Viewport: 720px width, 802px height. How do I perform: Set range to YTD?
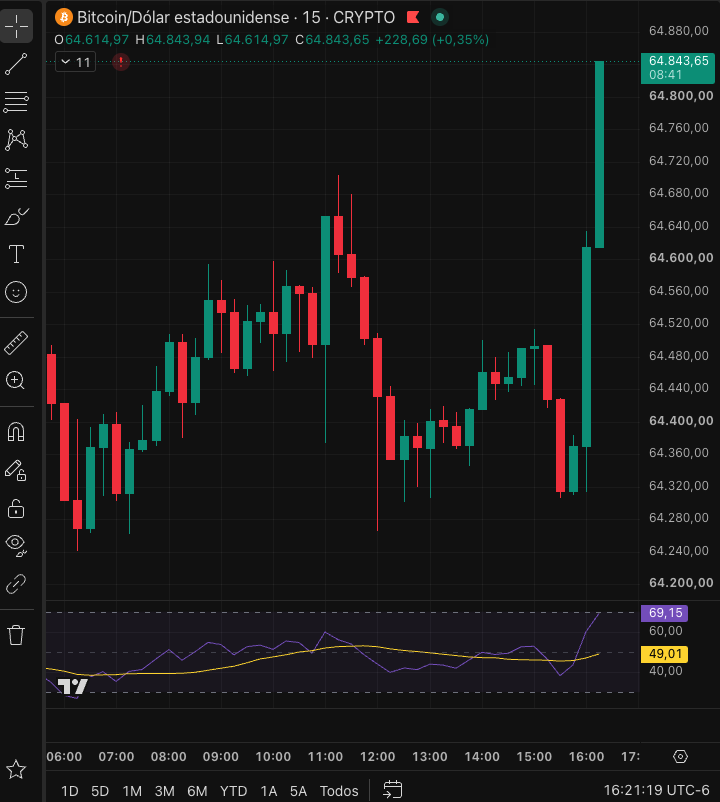pyautogui.click(x=234, y=791)
